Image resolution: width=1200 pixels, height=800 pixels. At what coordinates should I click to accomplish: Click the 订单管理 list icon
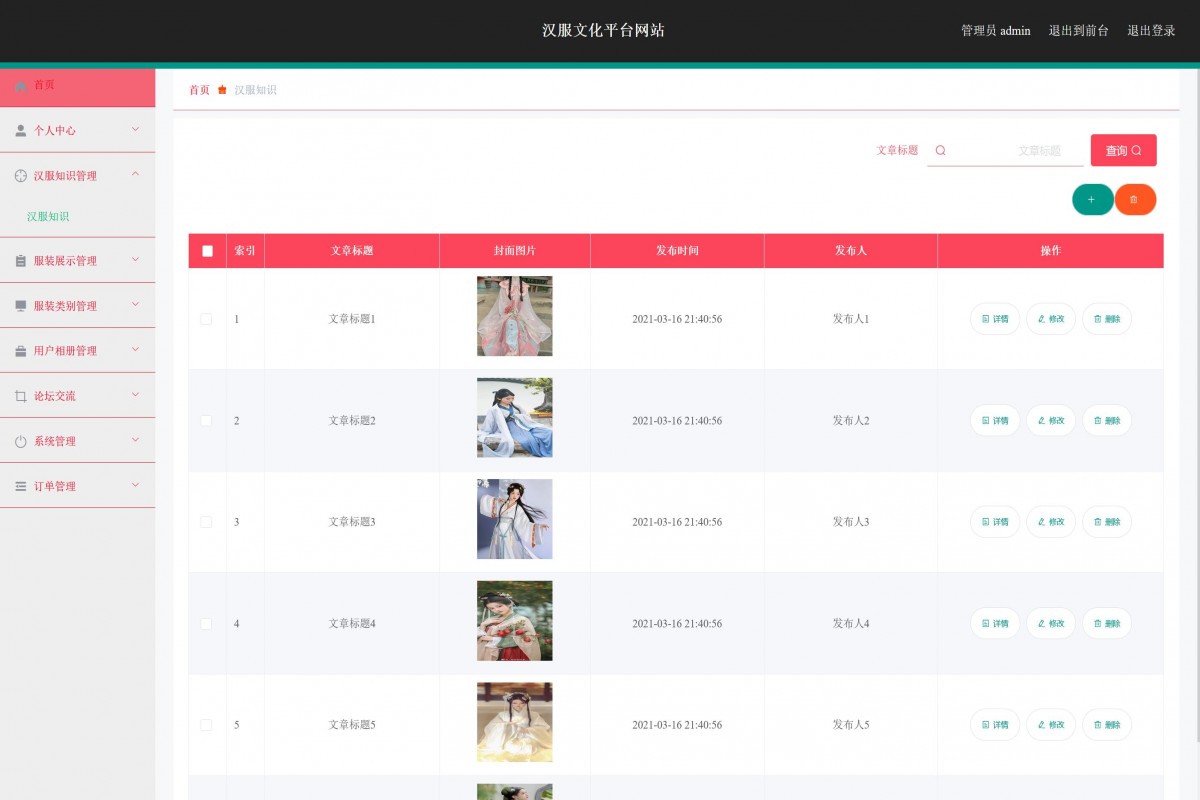coord(21,486)
